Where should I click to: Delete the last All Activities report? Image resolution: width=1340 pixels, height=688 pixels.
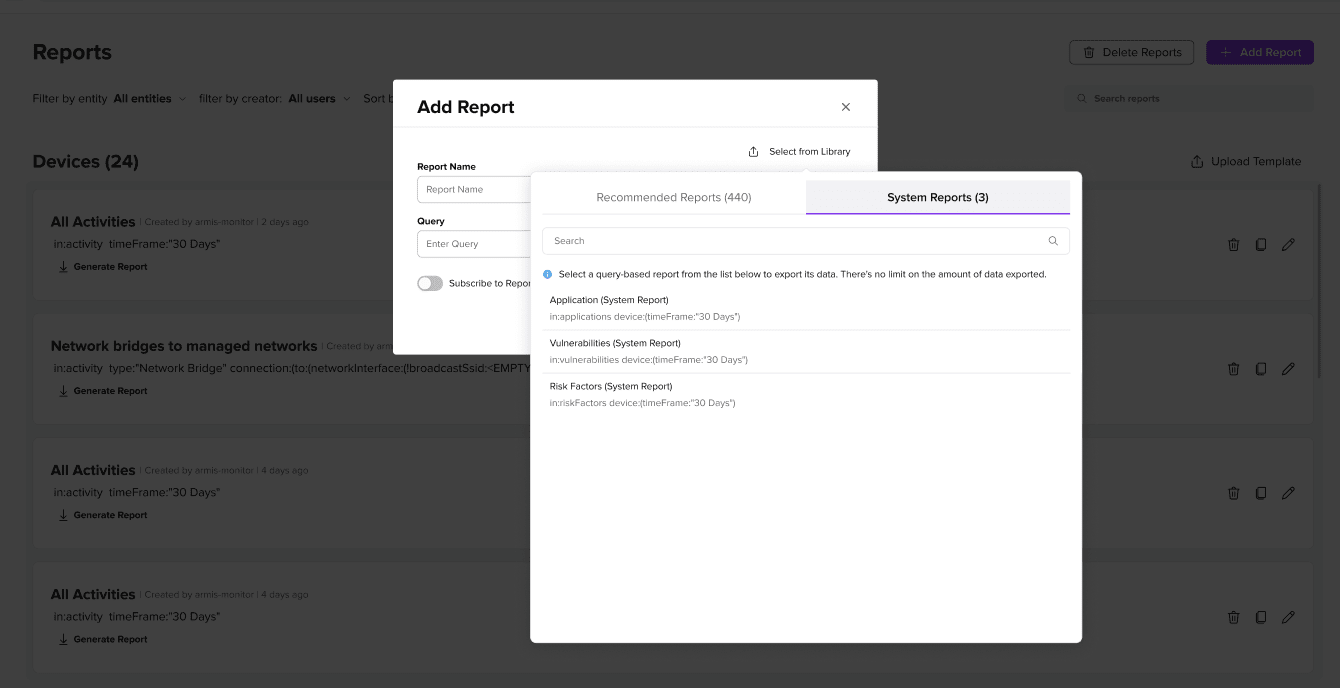(1234, 617)
